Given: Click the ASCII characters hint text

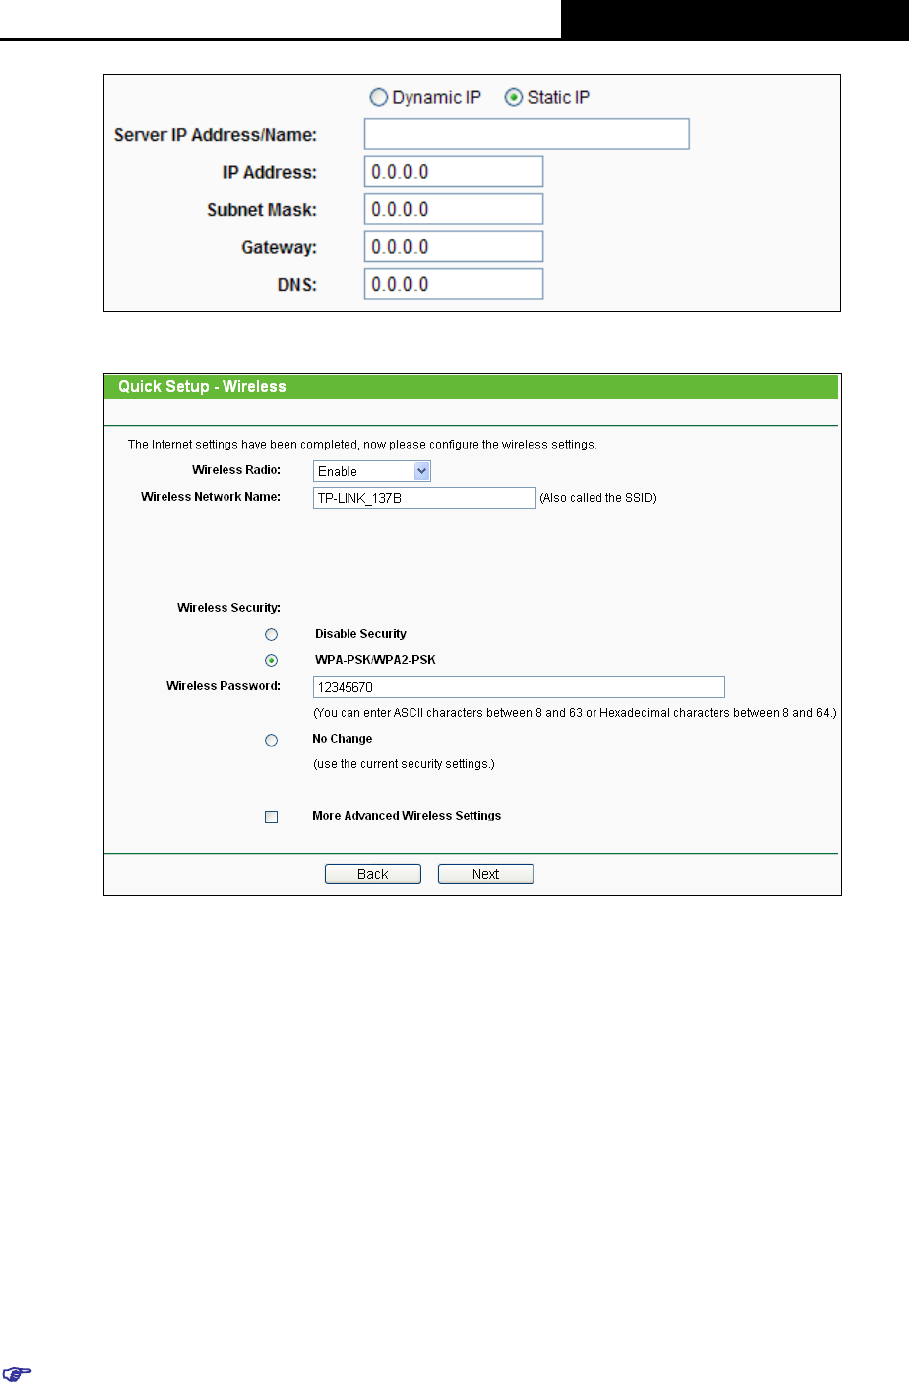Looking at the screenshot, I should (x=575, y=713).
